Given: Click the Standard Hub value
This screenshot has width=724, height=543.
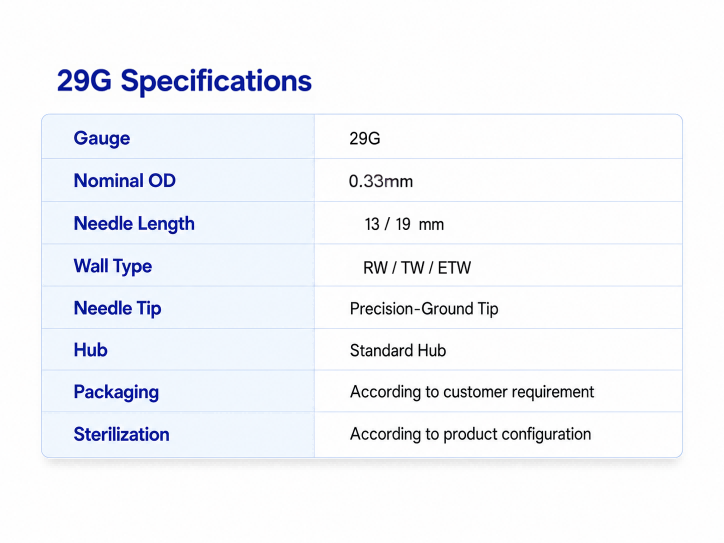Looking at the screenshot, I should coord(398,350).
